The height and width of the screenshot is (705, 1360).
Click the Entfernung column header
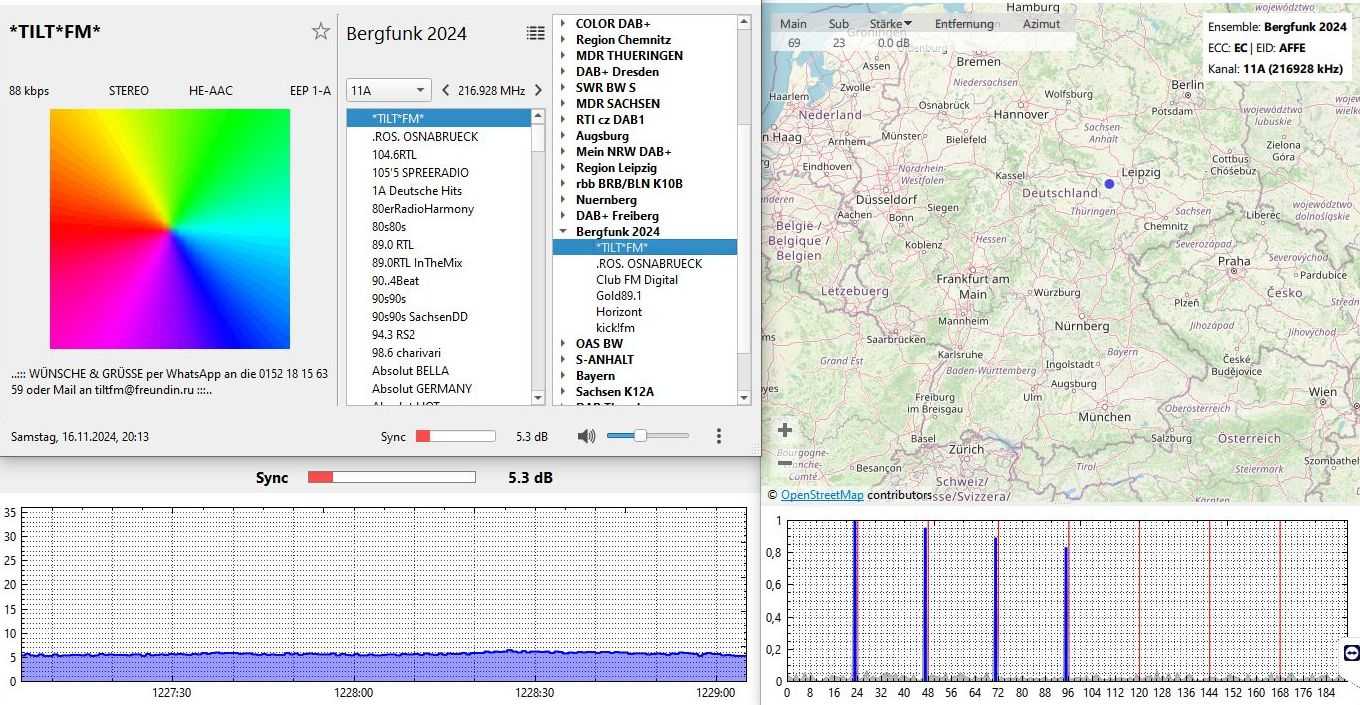point(964,24)
